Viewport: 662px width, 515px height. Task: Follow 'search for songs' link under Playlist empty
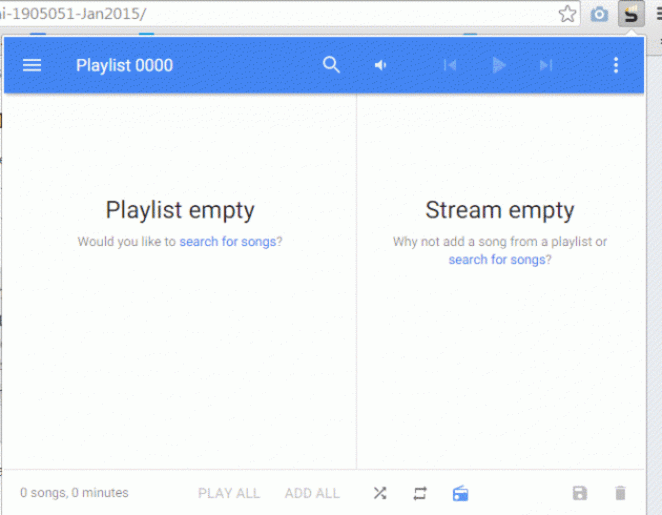click(x=230, y=241)
